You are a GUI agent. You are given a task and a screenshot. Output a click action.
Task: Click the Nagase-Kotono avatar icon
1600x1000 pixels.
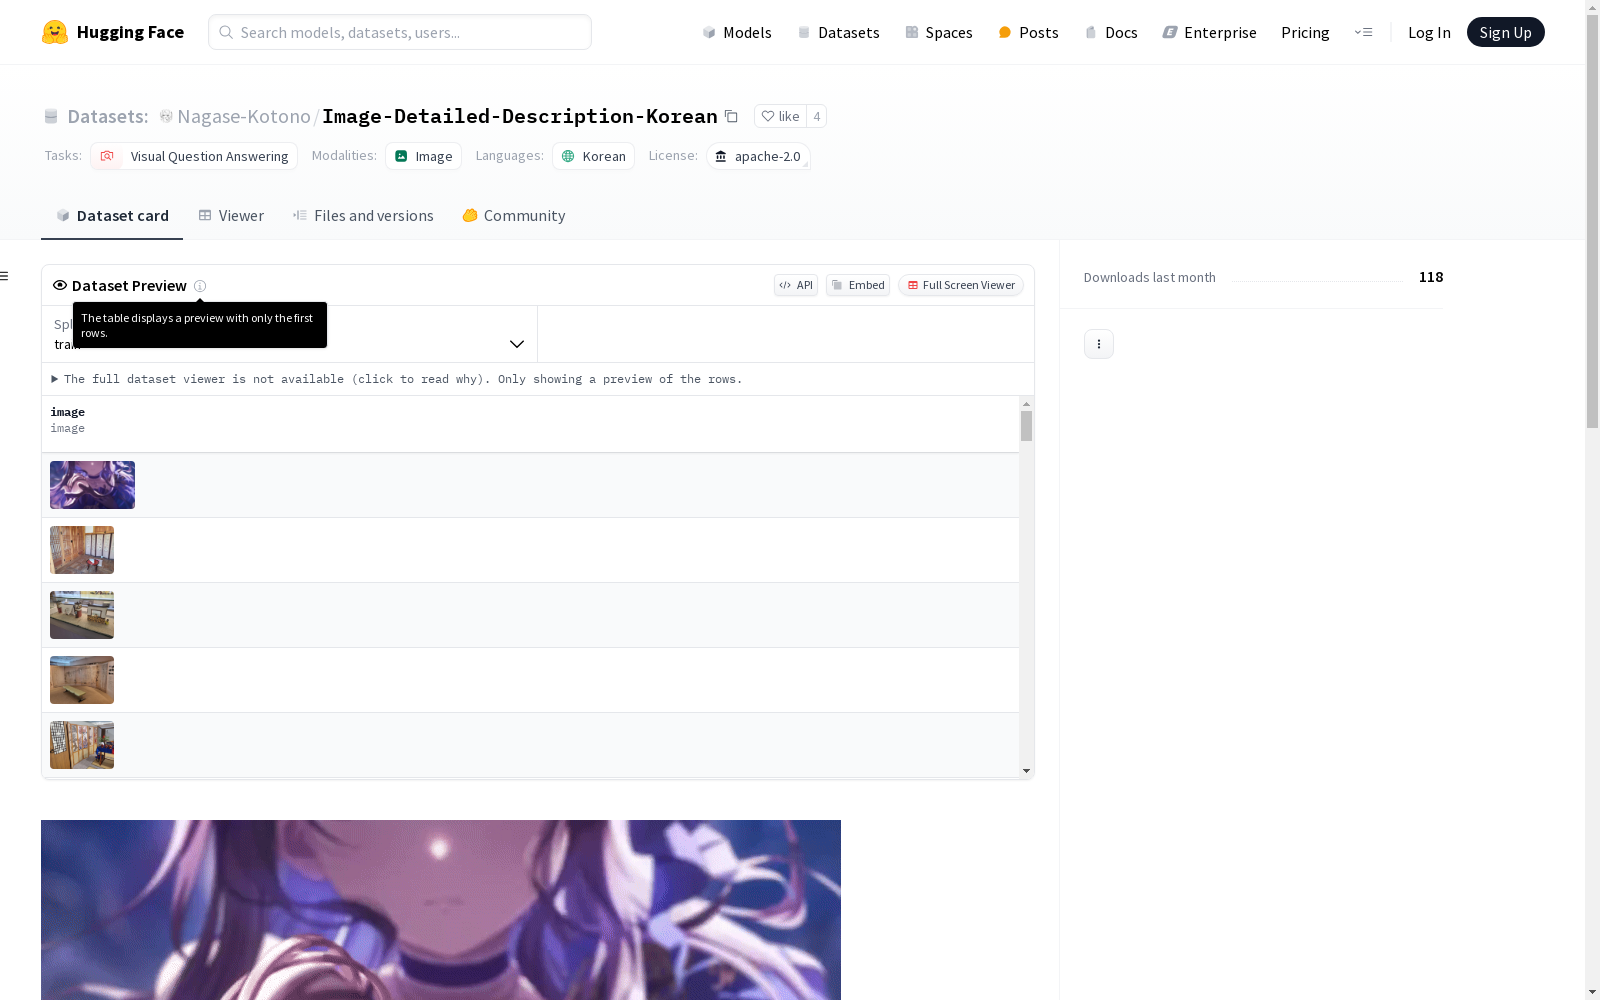coord(166,117)
